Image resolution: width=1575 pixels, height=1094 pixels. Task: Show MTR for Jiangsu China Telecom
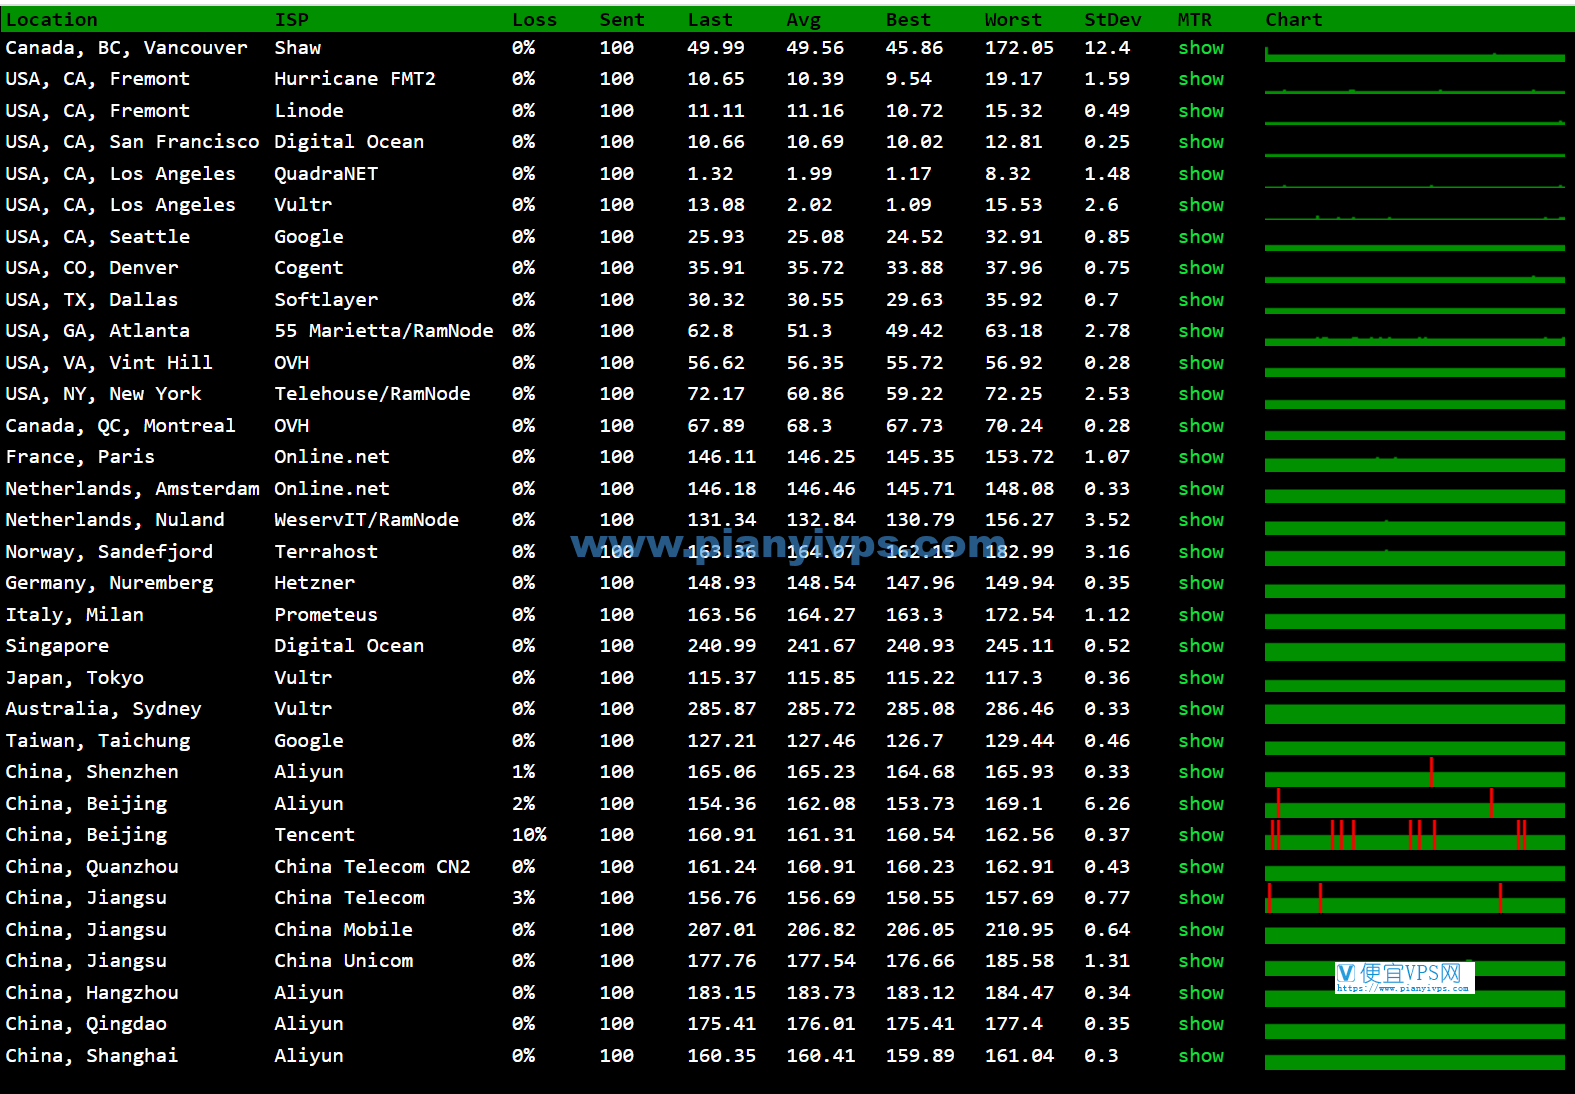[1200, 898]
